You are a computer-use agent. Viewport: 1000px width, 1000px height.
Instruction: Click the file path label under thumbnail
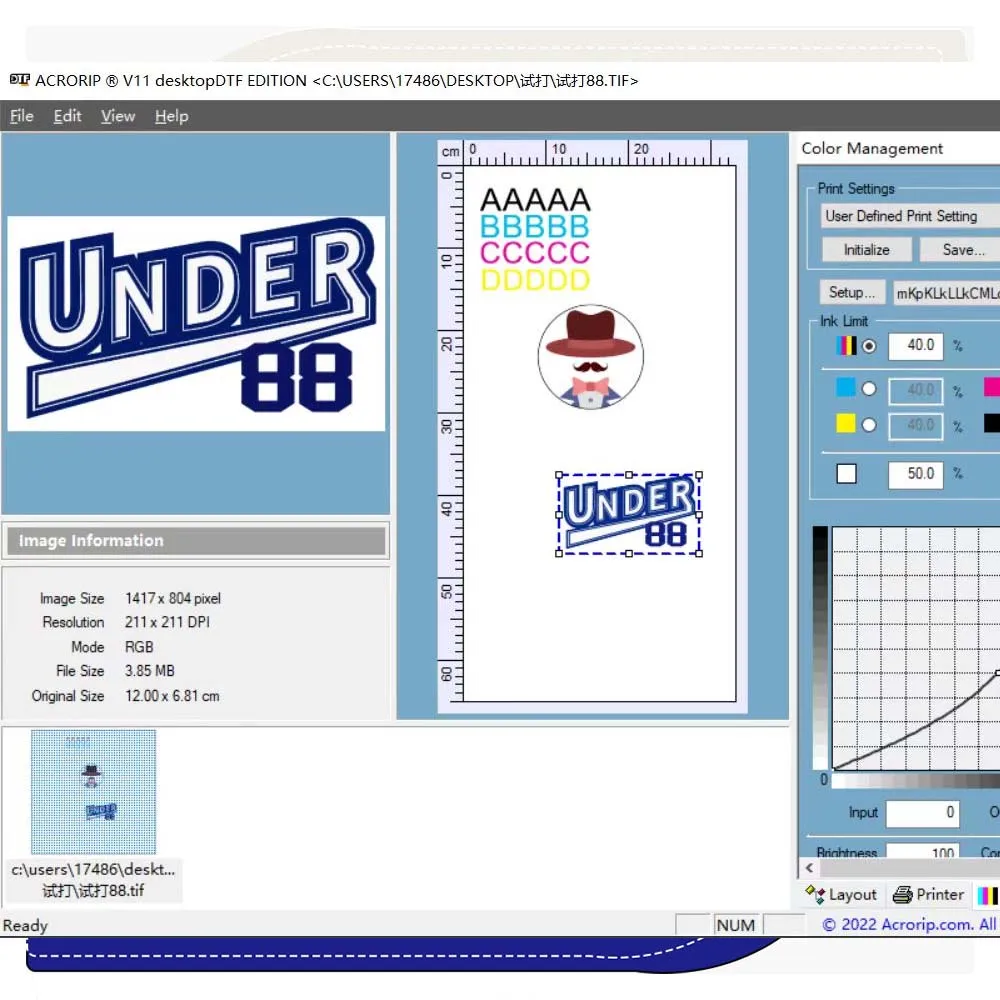click(x=94, y=880)
